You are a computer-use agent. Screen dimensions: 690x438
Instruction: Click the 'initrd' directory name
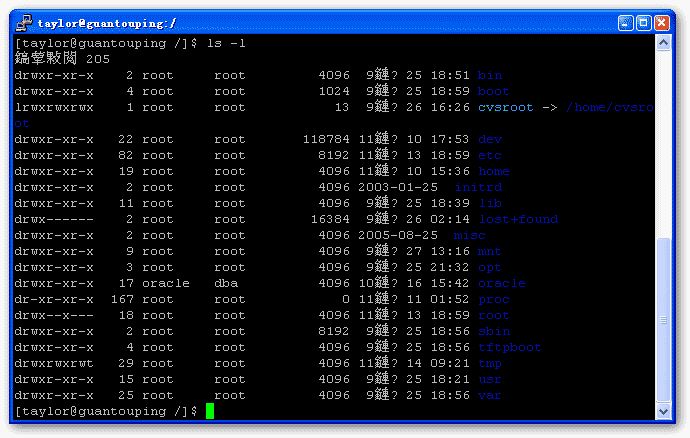(x=478, y=188)
